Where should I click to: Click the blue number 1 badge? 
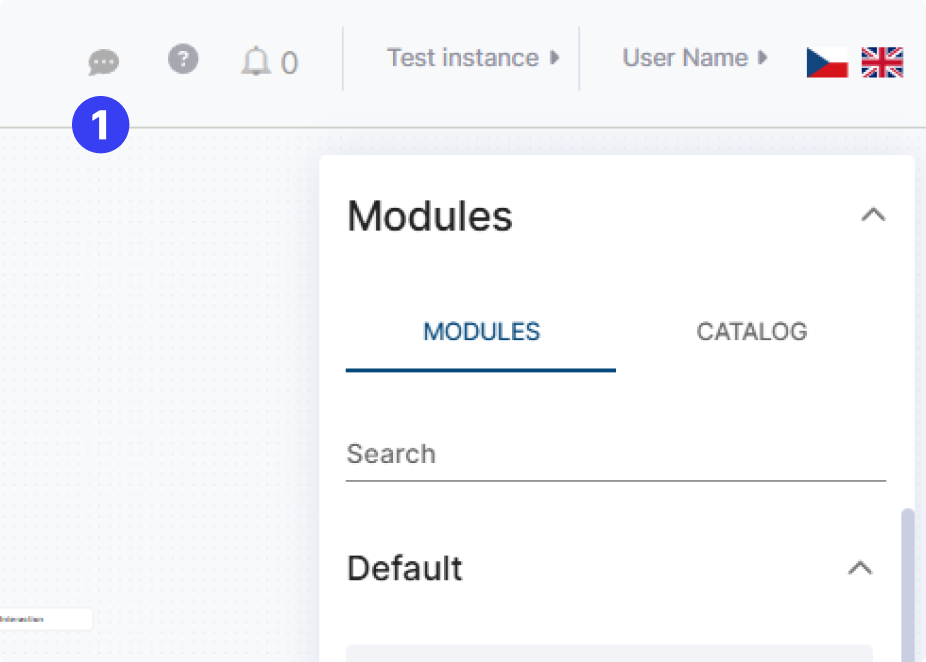(101, 125)
